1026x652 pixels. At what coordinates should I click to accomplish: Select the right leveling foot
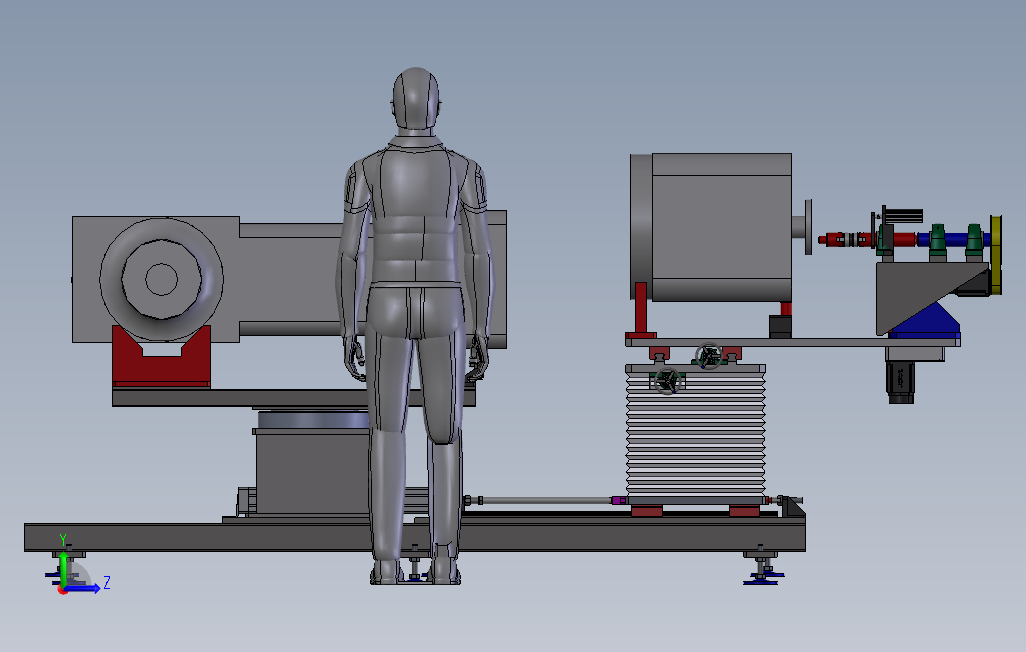(x=762, y=566)
